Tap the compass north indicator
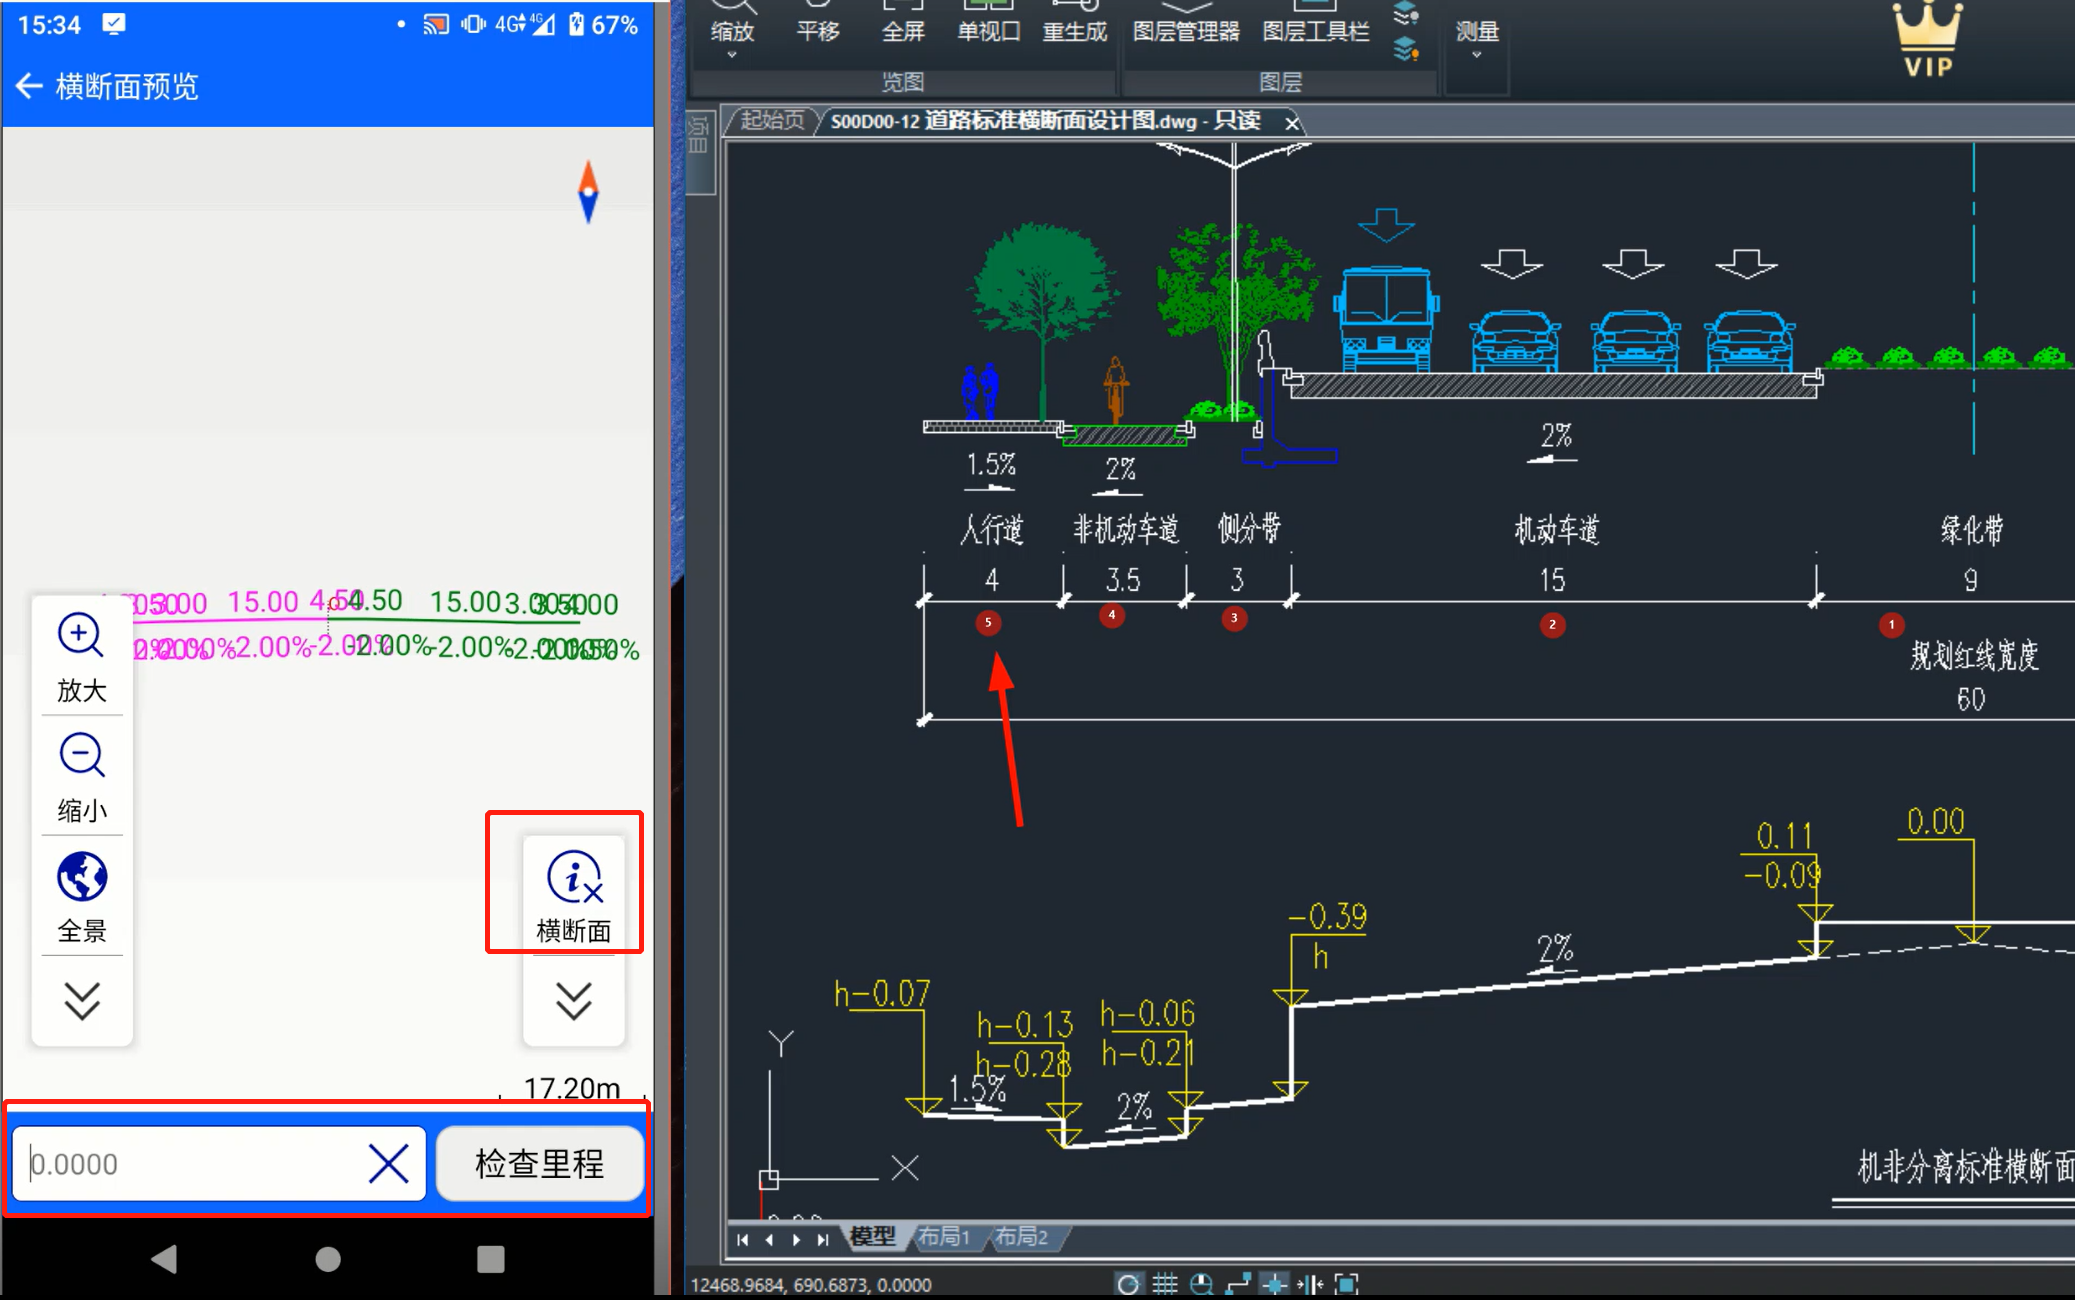 [588, 191]
